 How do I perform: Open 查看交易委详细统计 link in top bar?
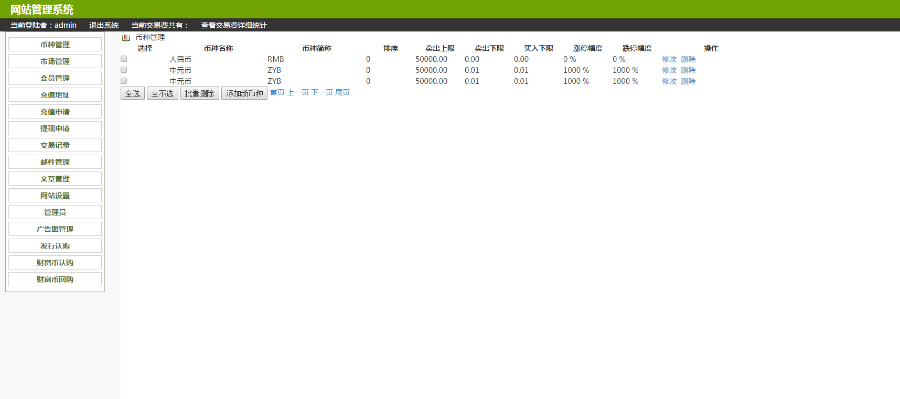[234, 25]
